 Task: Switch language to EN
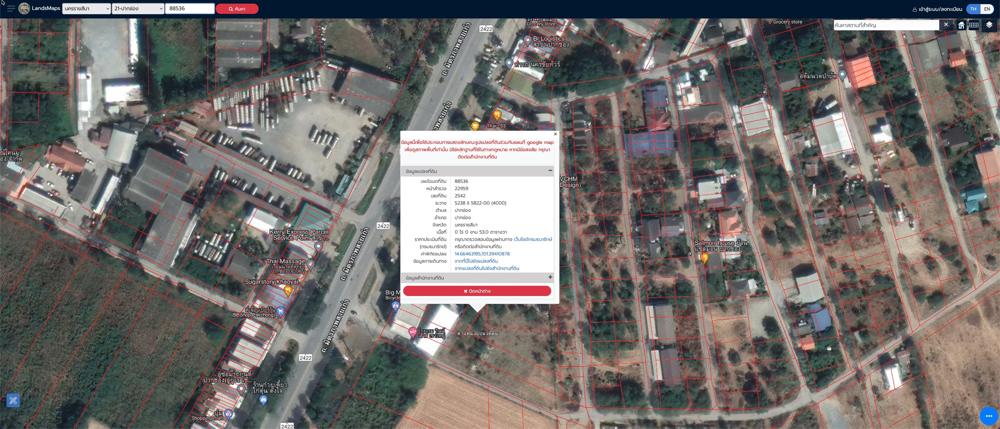(987, 9)
